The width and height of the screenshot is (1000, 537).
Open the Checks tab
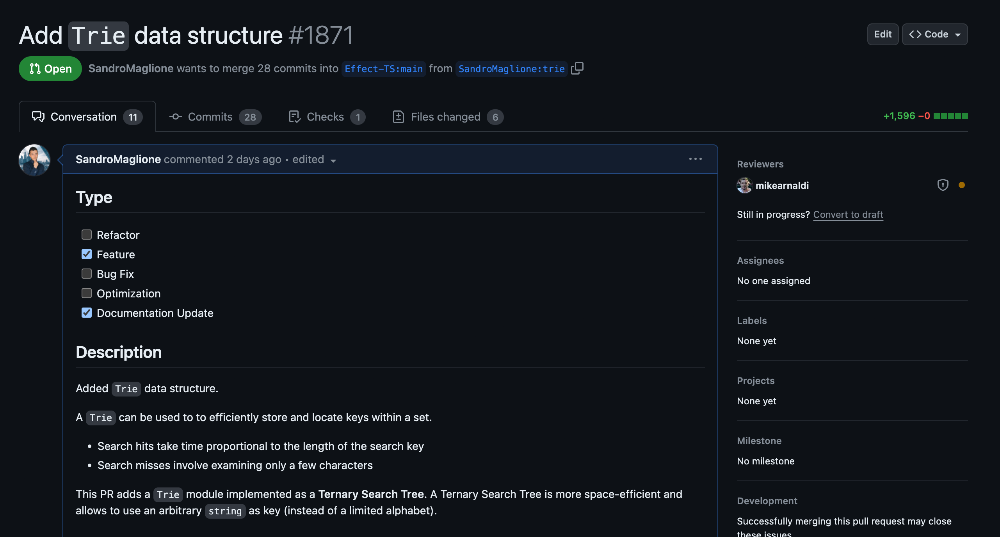326,117
